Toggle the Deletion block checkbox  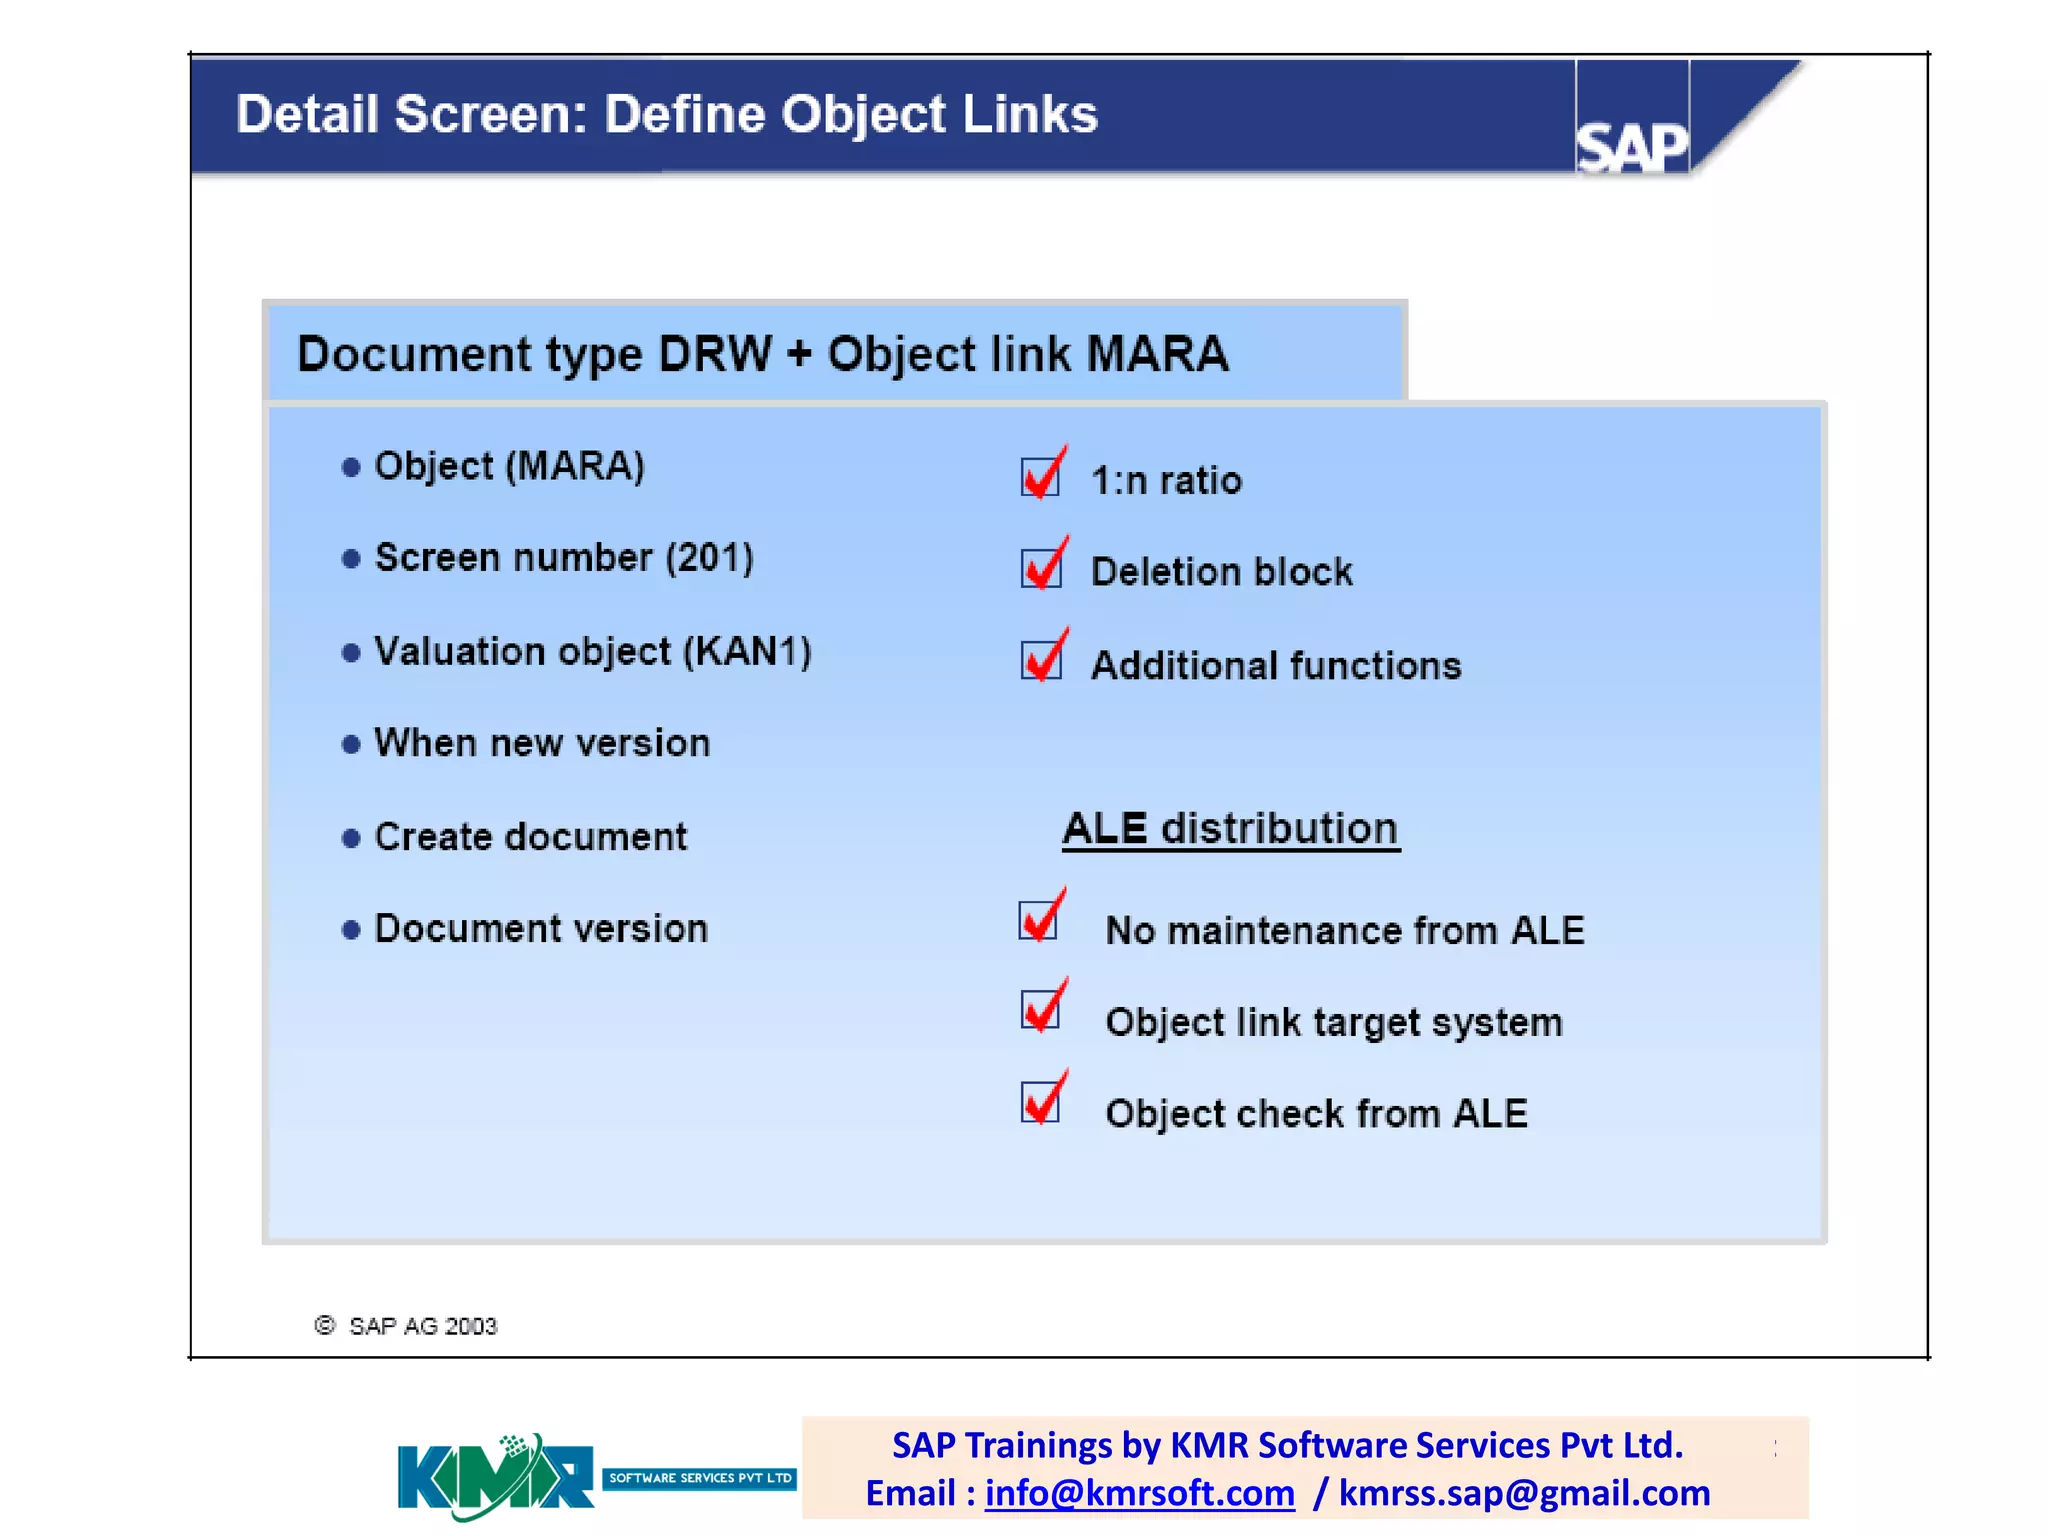(1041, 568)
